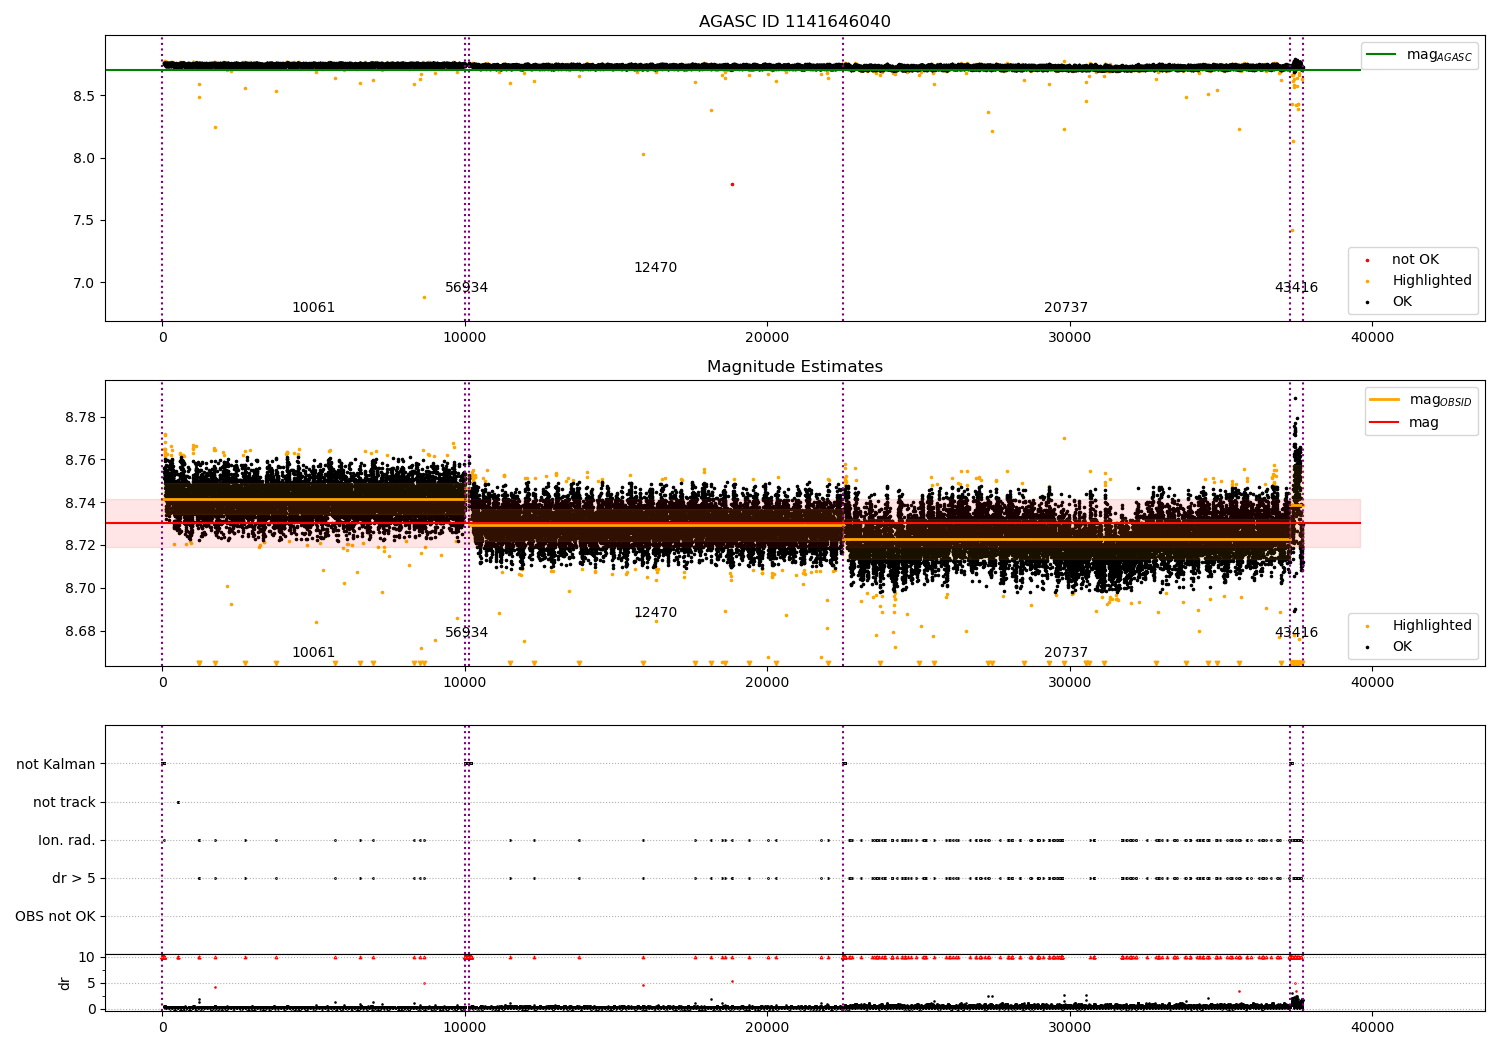Click red 'mag' legend entry in middle panel
The width and height of the screenshot is (1500, 1050).
1406,423
